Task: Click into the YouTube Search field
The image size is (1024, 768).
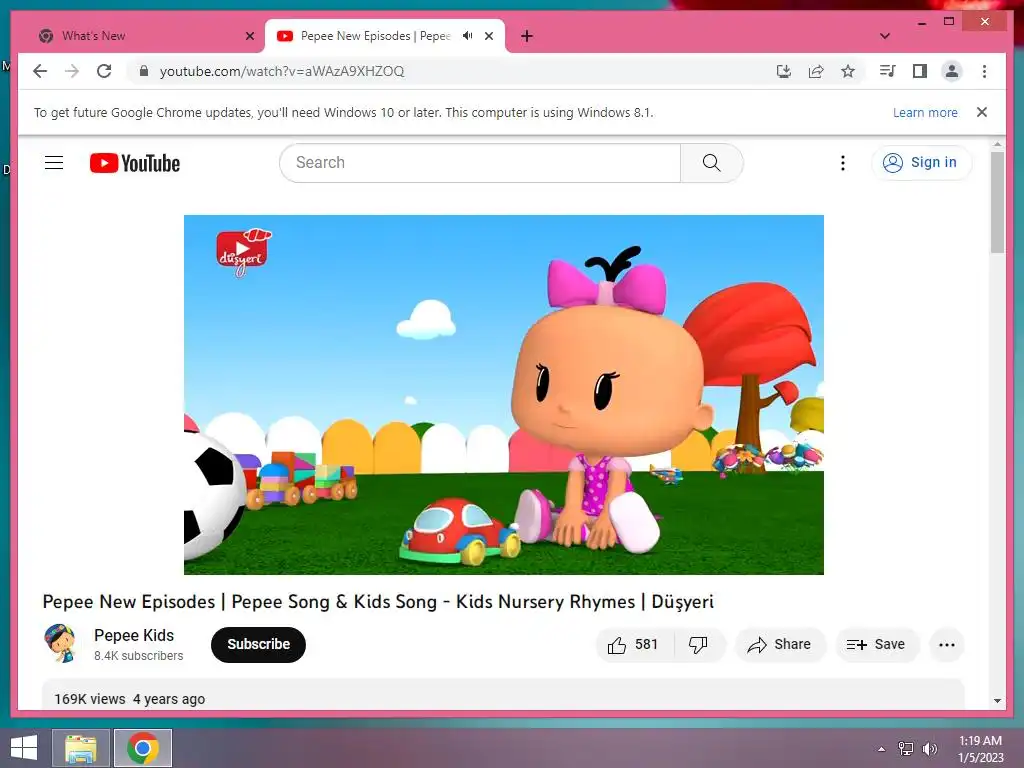Action: [x=480, y=163]
